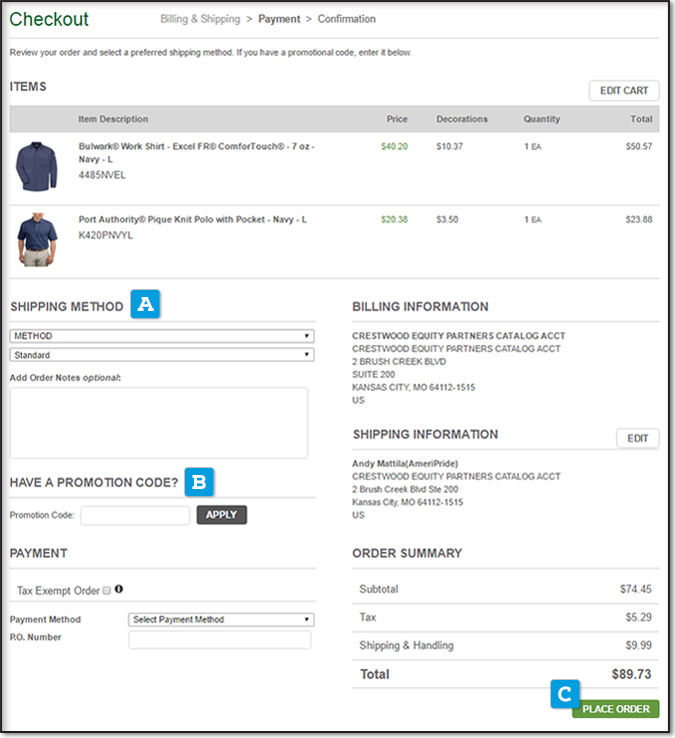The width and height of the screenshot is (675, 738).
Task: Click the Tax Exempt info icon
Action: click(119, 590)
